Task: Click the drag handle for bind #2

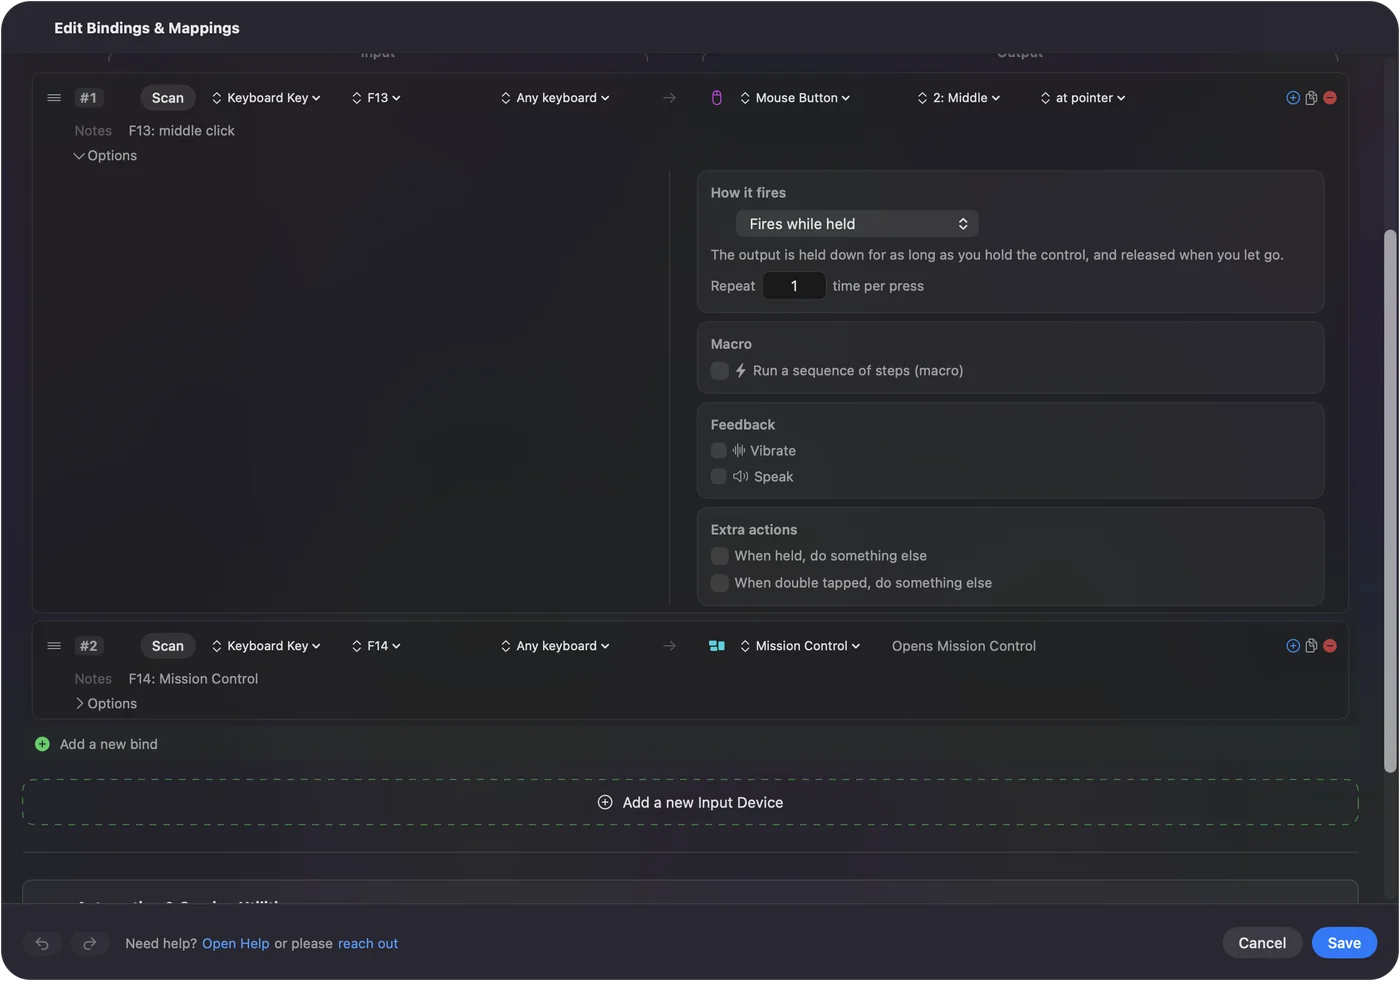Action: tap(54, 646)
